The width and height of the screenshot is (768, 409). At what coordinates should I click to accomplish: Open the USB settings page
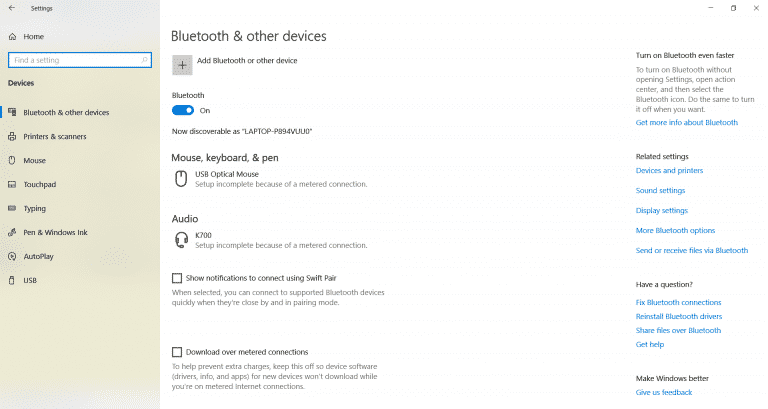pos(30,280)
